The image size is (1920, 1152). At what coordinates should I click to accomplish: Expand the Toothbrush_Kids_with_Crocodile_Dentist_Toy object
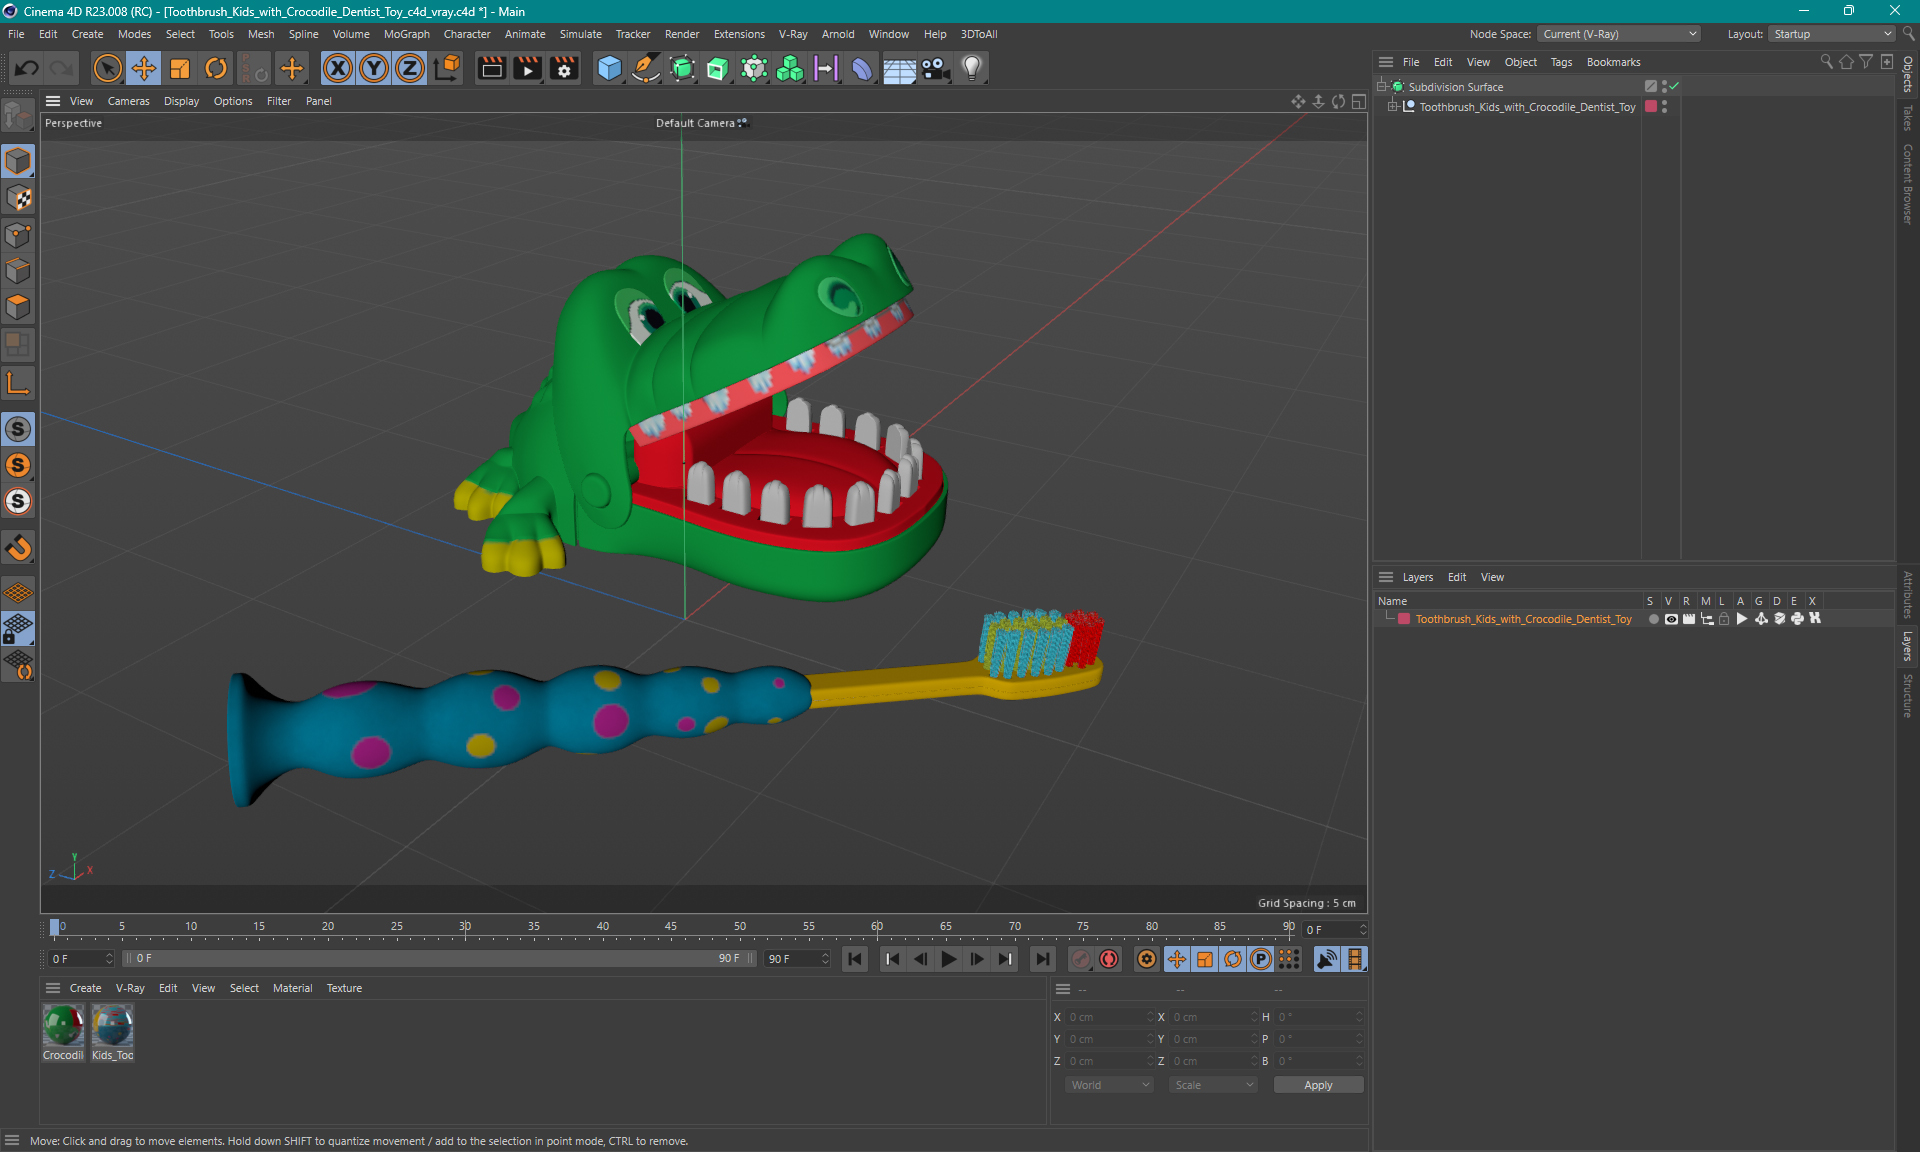tap(1392, 107)
